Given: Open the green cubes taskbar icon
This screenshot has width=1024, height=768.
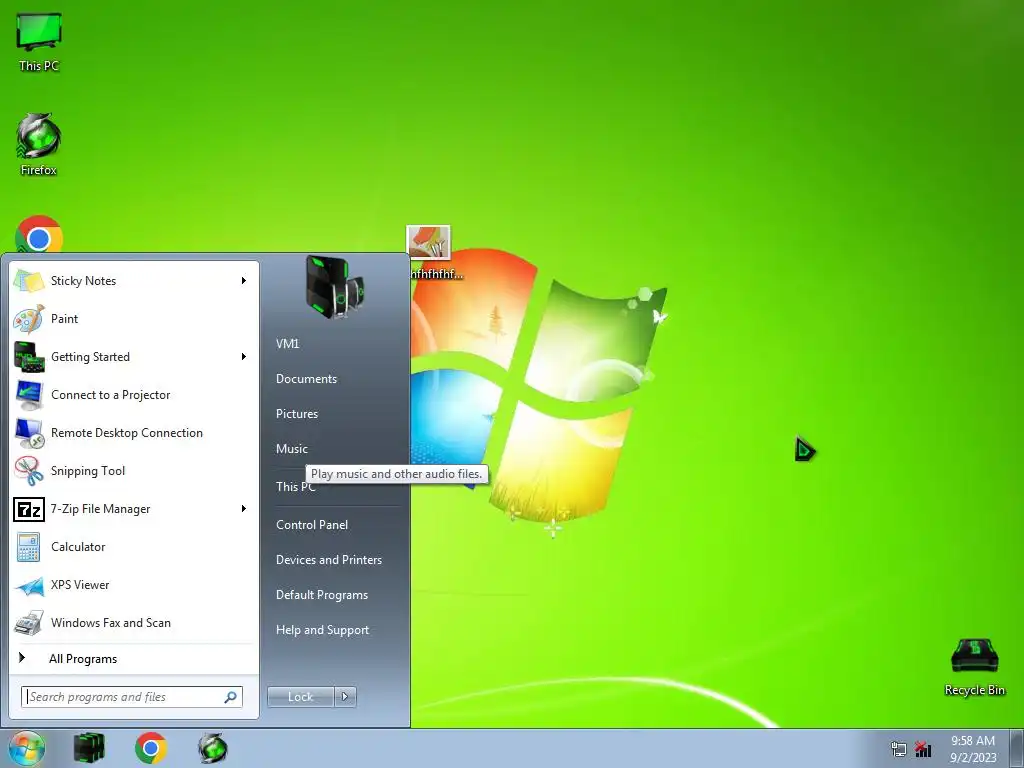Looking at the screenshot, I should (x=89, y=748).
